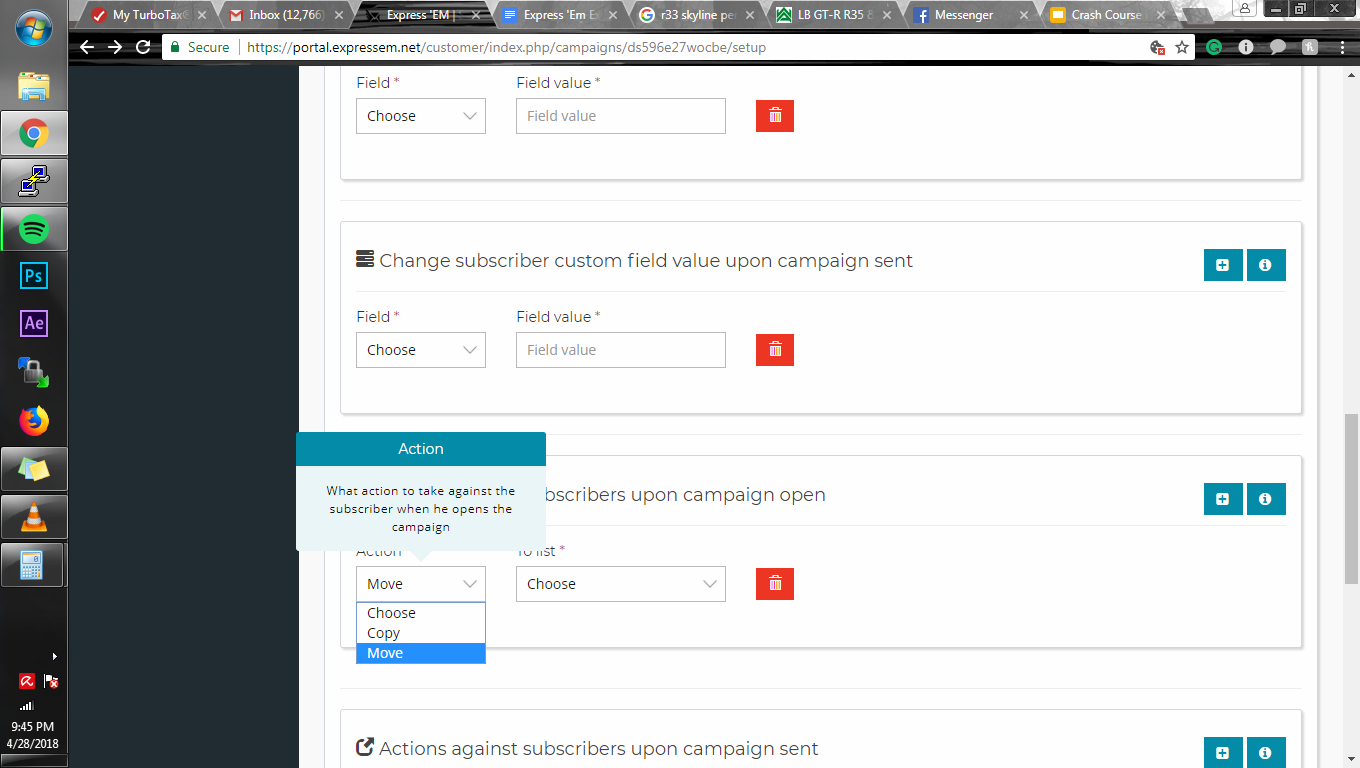Go forward in browser history
The image size is (1360, 768).
[115, 47]
